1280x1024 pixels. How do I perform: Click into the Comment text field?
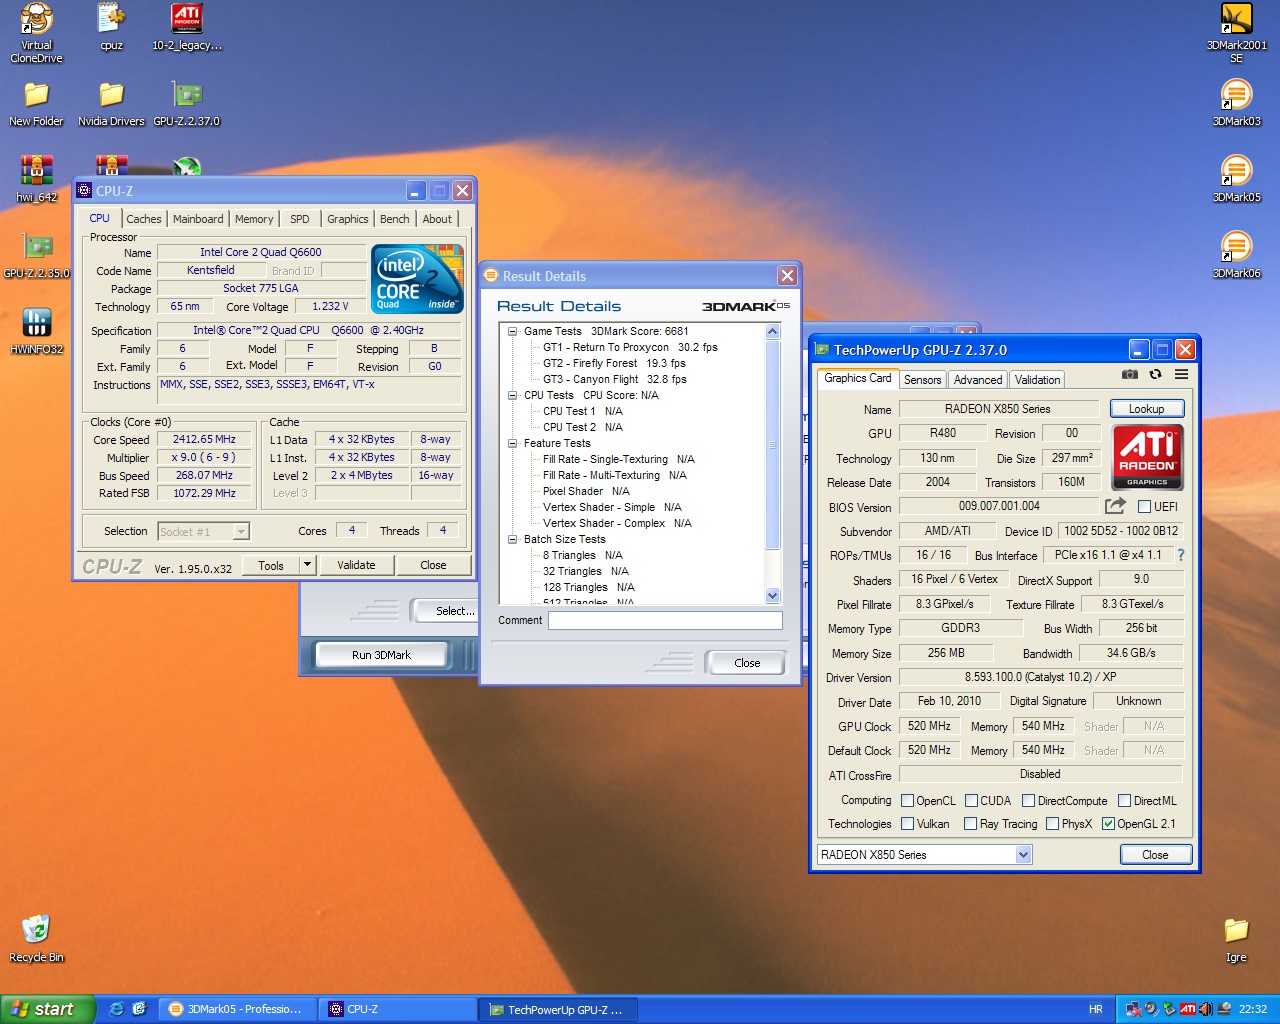click(665, 621)
